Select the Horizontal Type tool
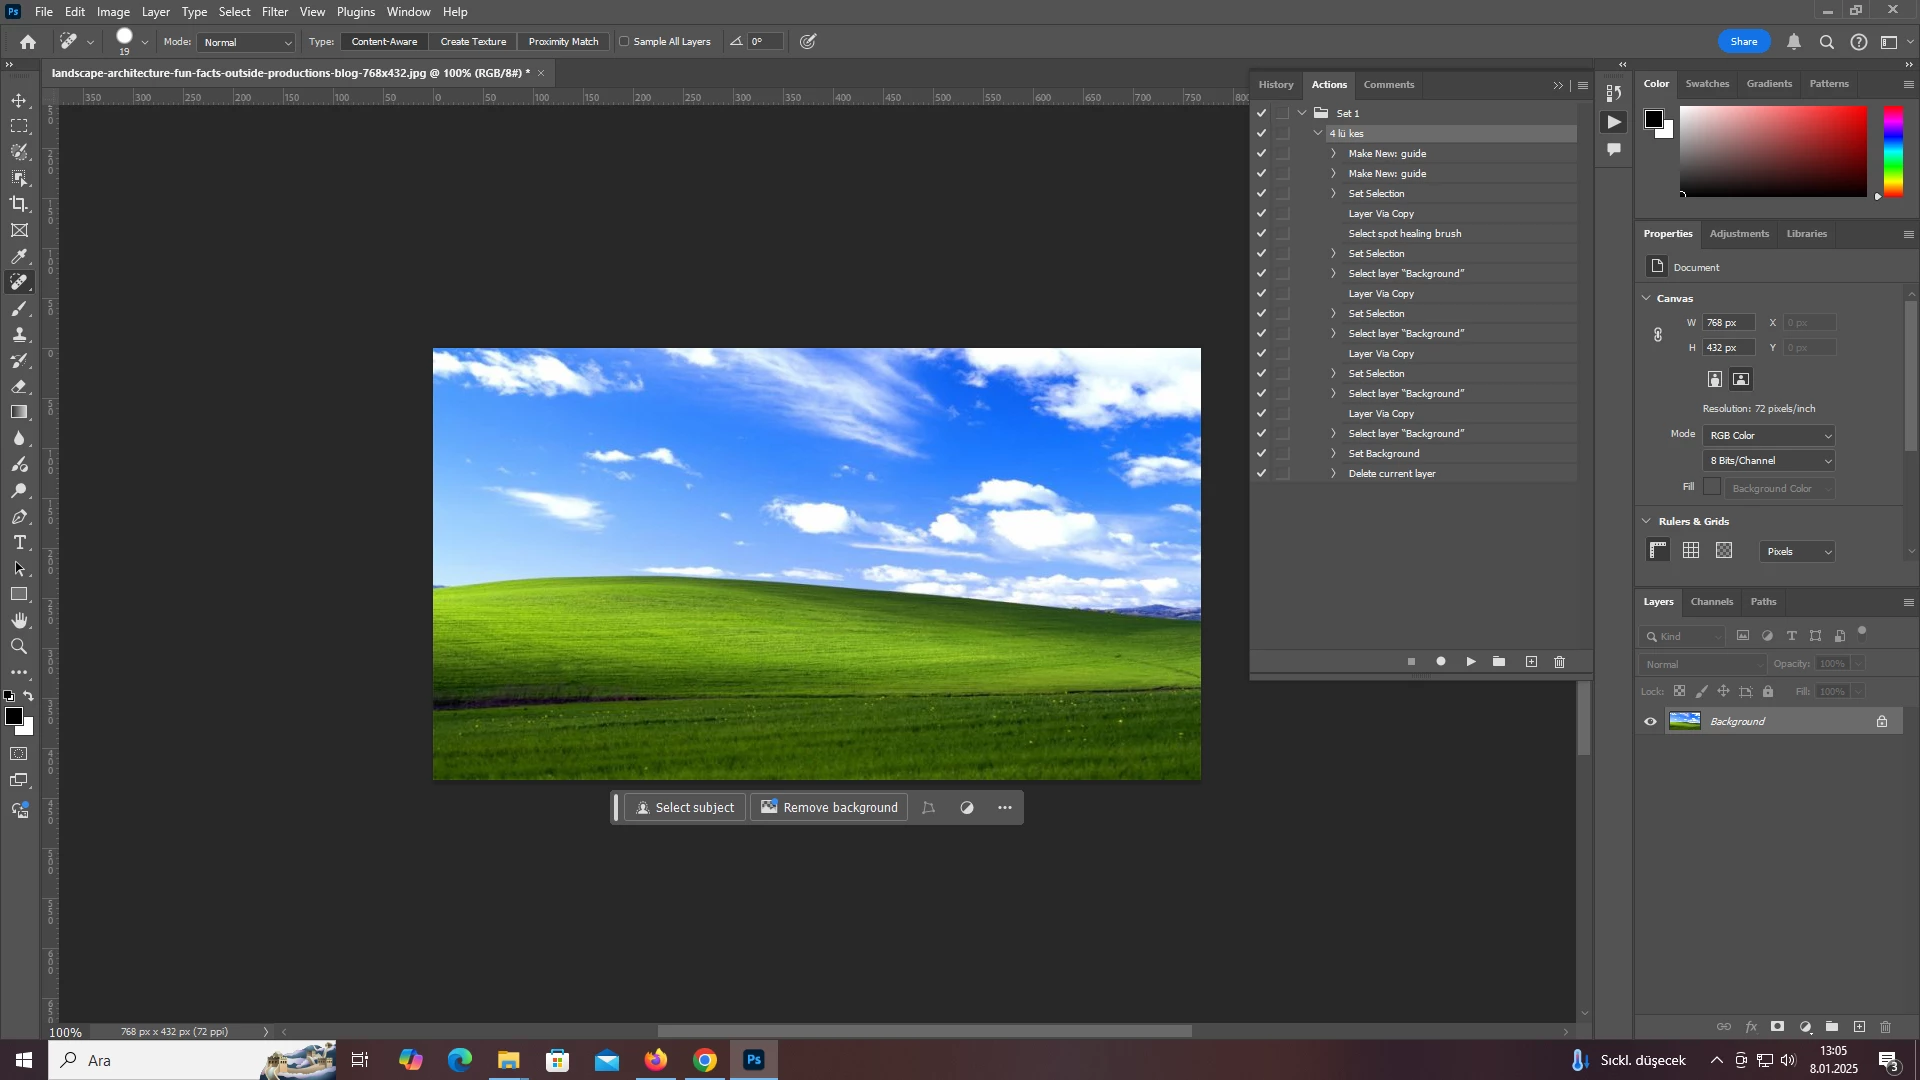The height and width of the screenshot is (1080, 1920). pyautogui.click(x=19, y=543)
